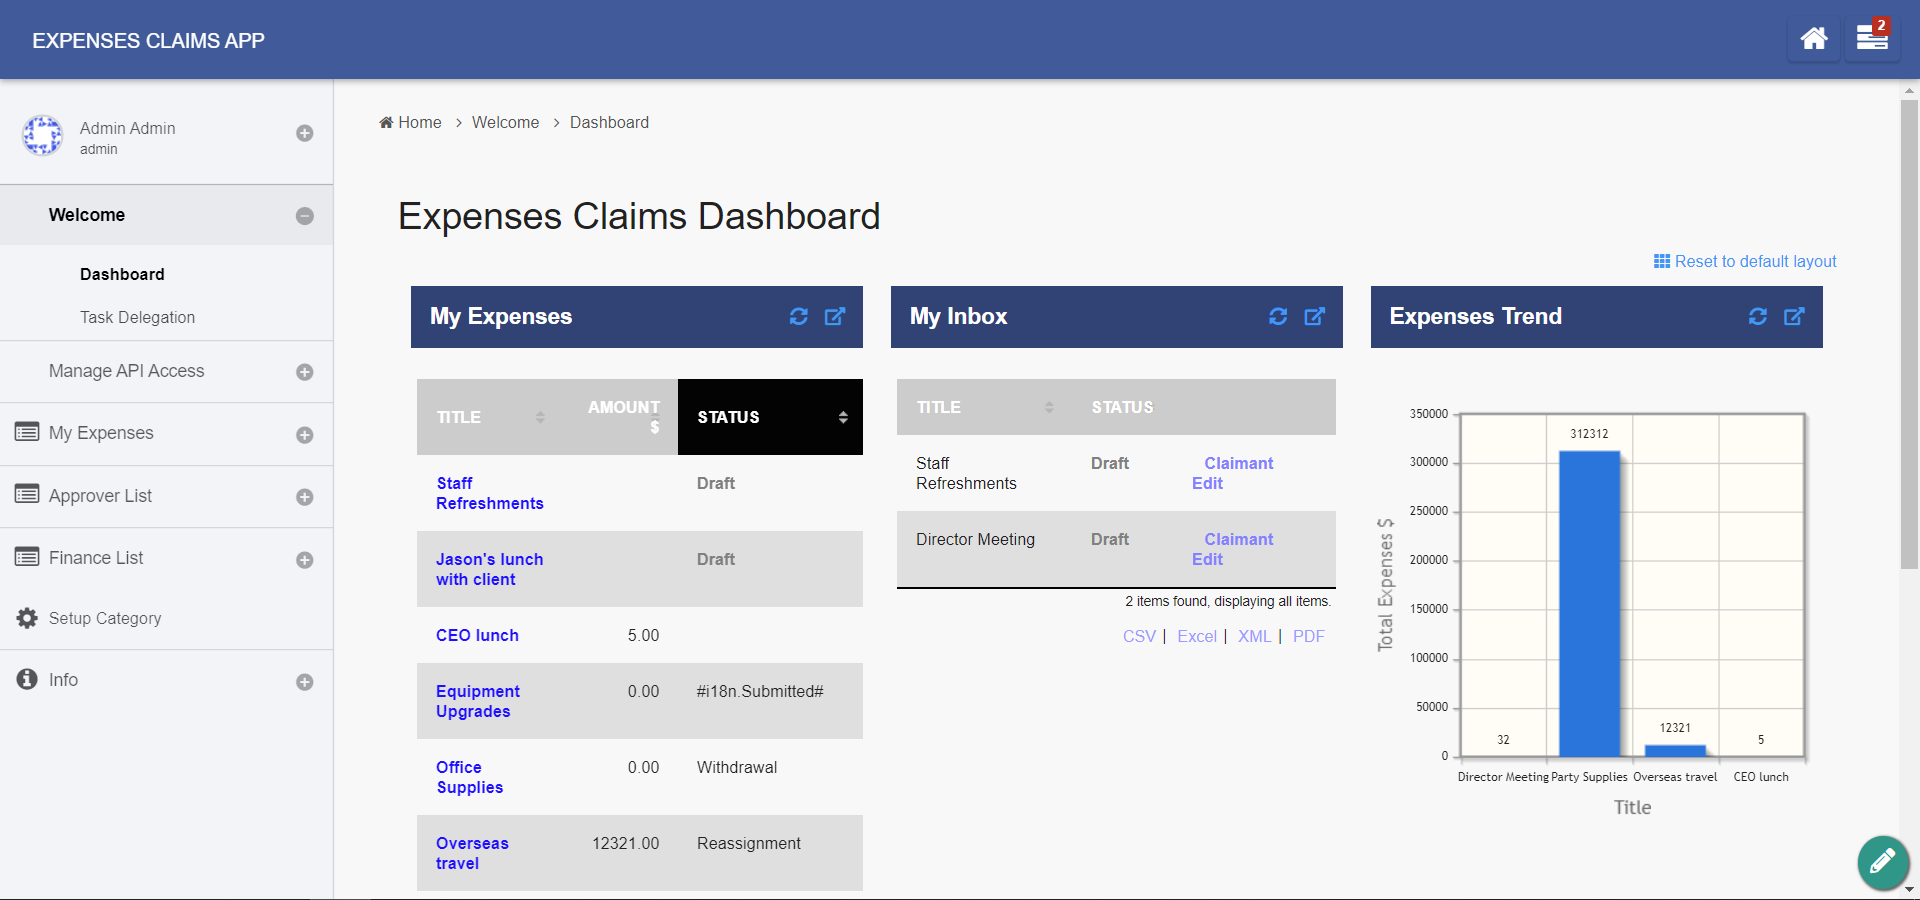The image size is (1920, 900).
Task: Open Task Delegation in the sidebar
Action: pyautogui.click(x=137, y=317)
